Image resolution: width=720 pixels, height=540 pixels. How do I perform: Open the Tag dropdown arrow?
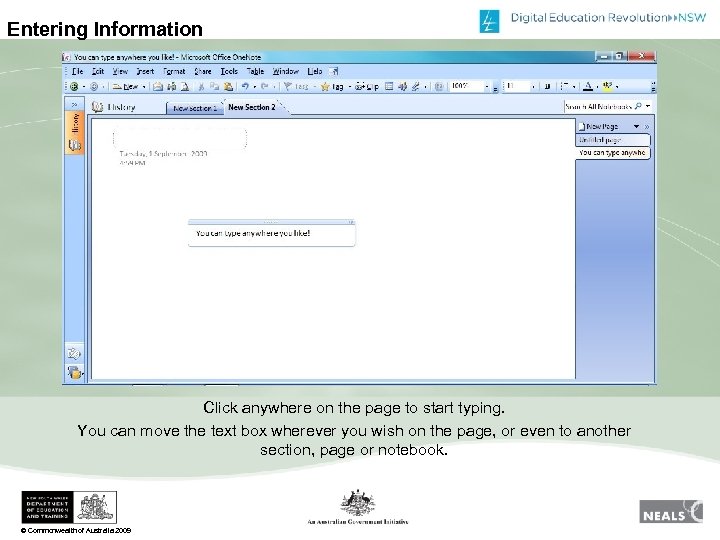click(x=349, y=86)
